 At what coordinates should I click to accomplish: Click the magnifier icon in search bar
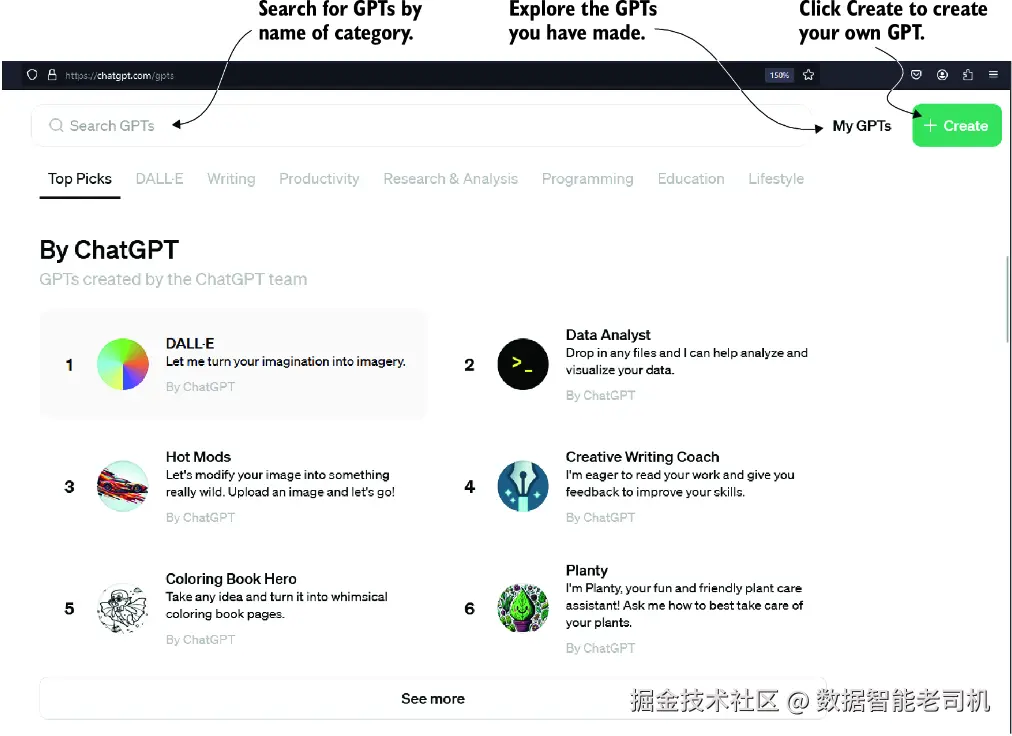pyautogui.click(x=56, y=125)
